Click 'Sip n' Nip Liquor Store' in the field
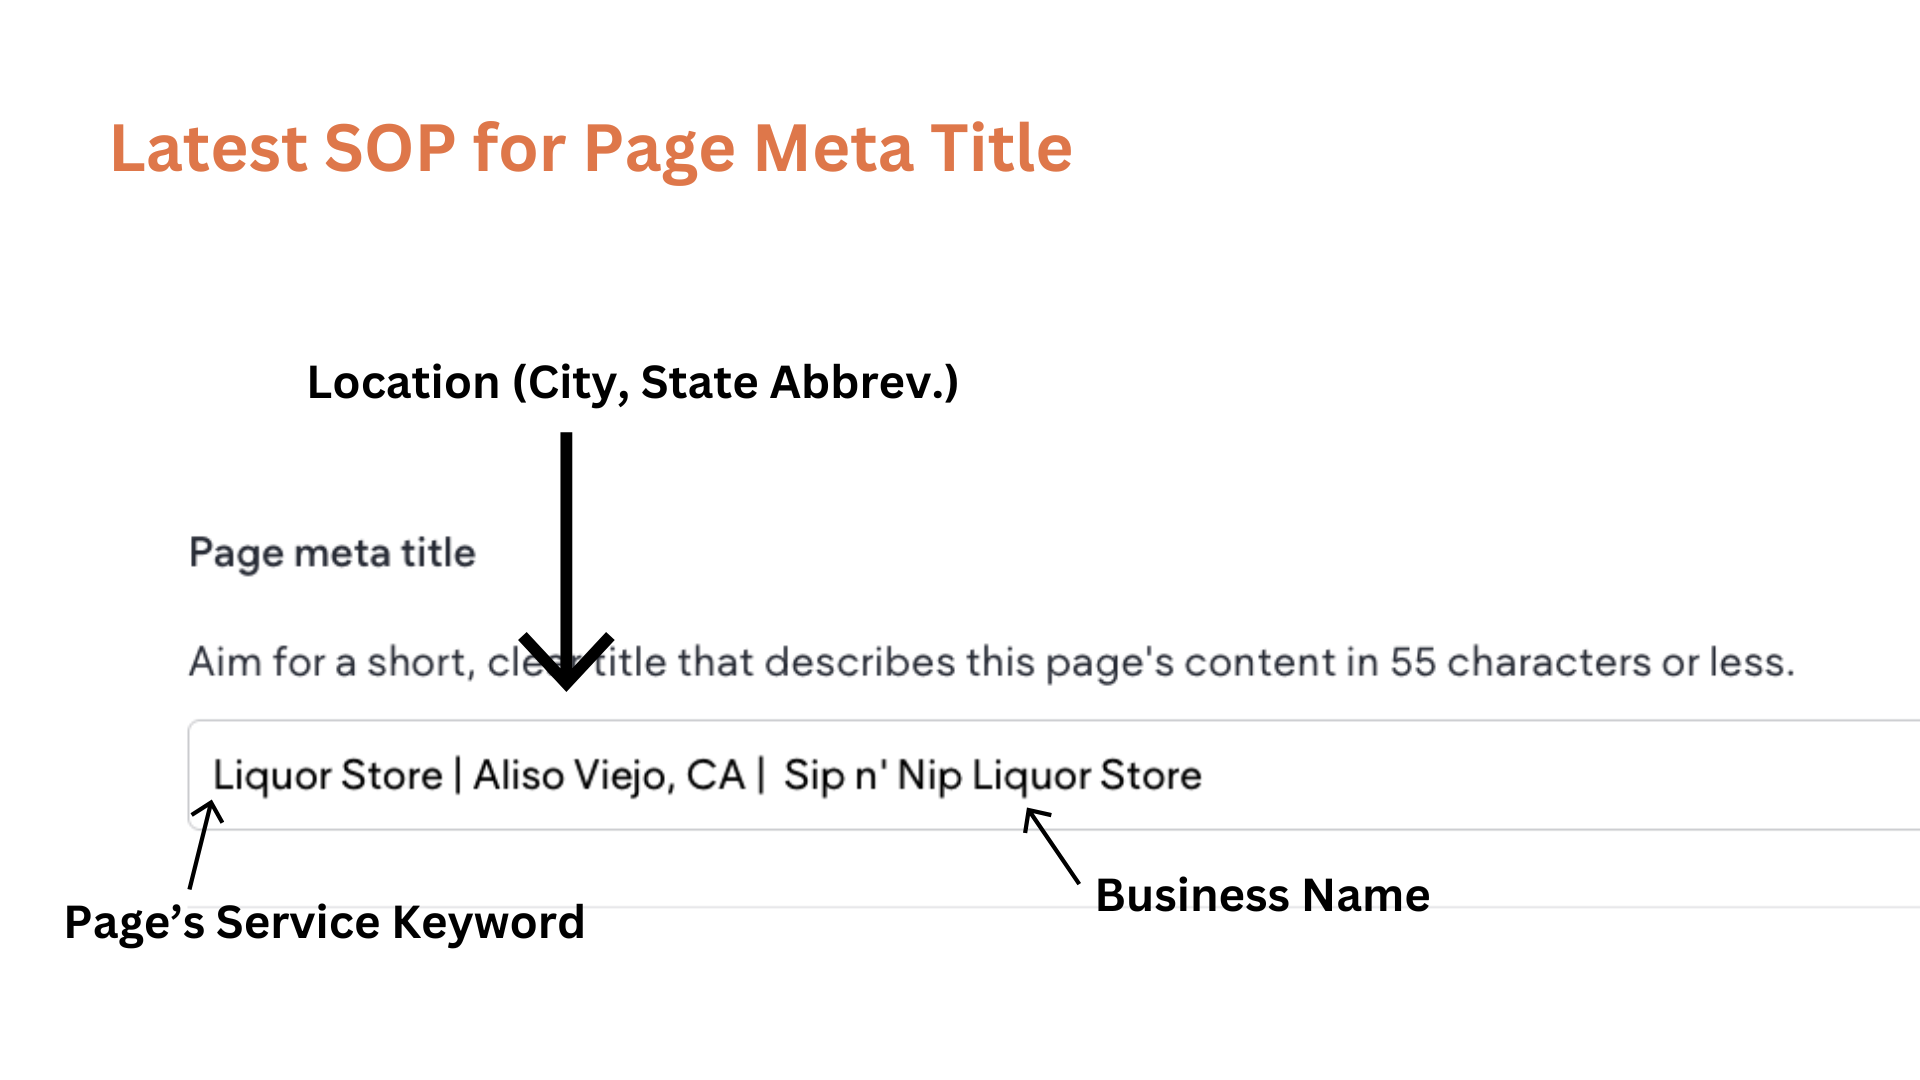The image size is (1920, 1080). 992,776
